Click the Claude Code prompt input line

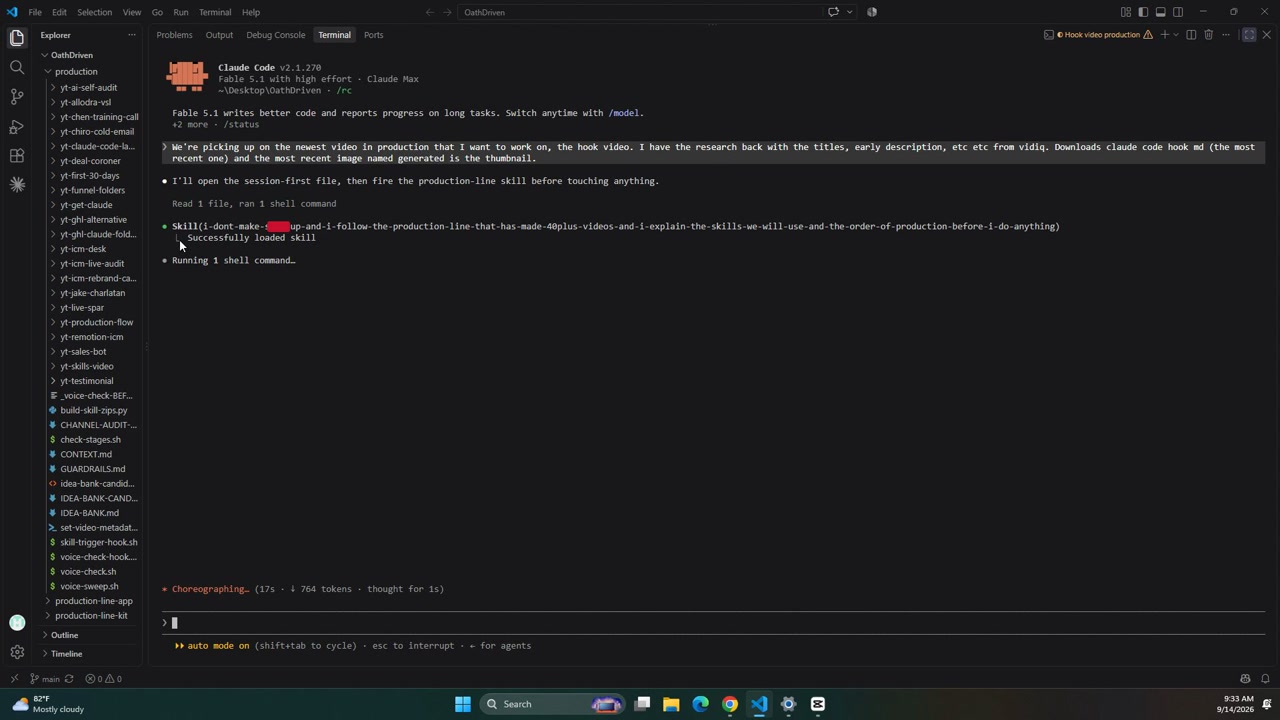(714, 623)
